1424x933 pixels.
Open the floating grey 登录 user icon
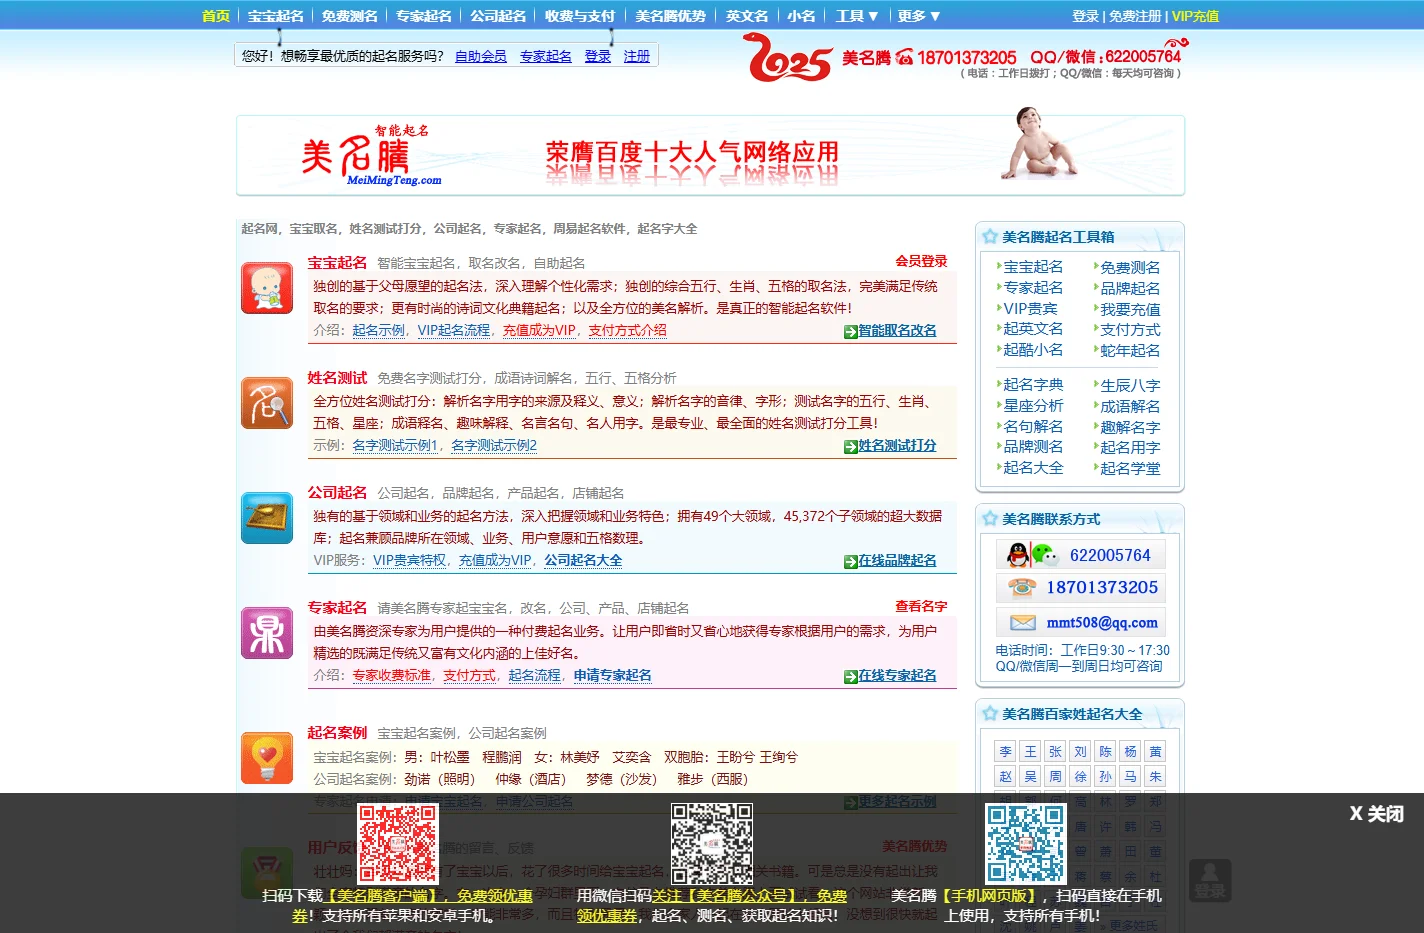[1210, 881]
